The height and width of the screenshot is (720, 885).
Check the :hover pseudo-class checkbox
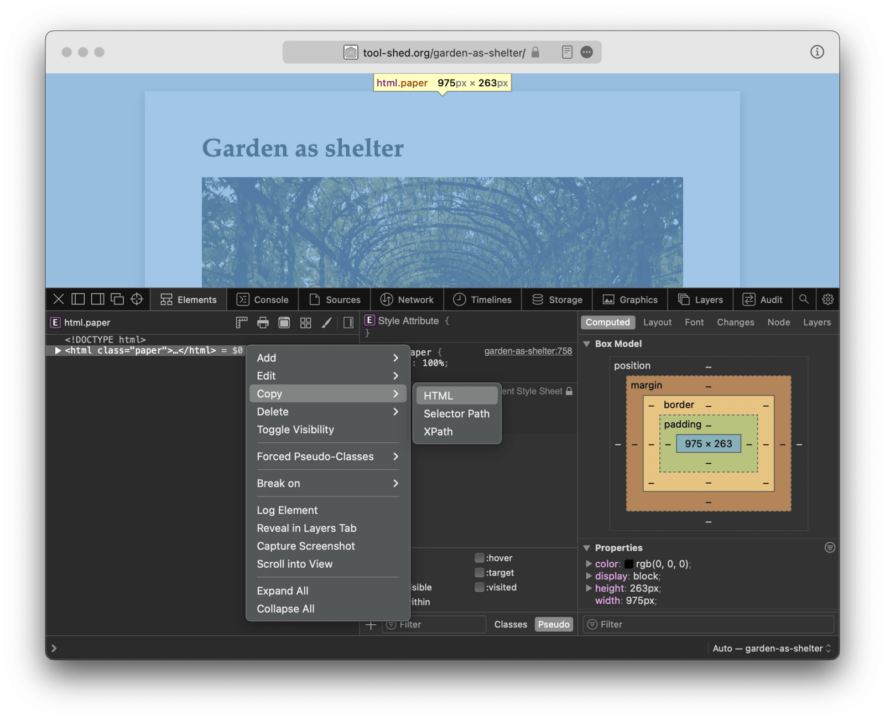click(x=479, y=558)
